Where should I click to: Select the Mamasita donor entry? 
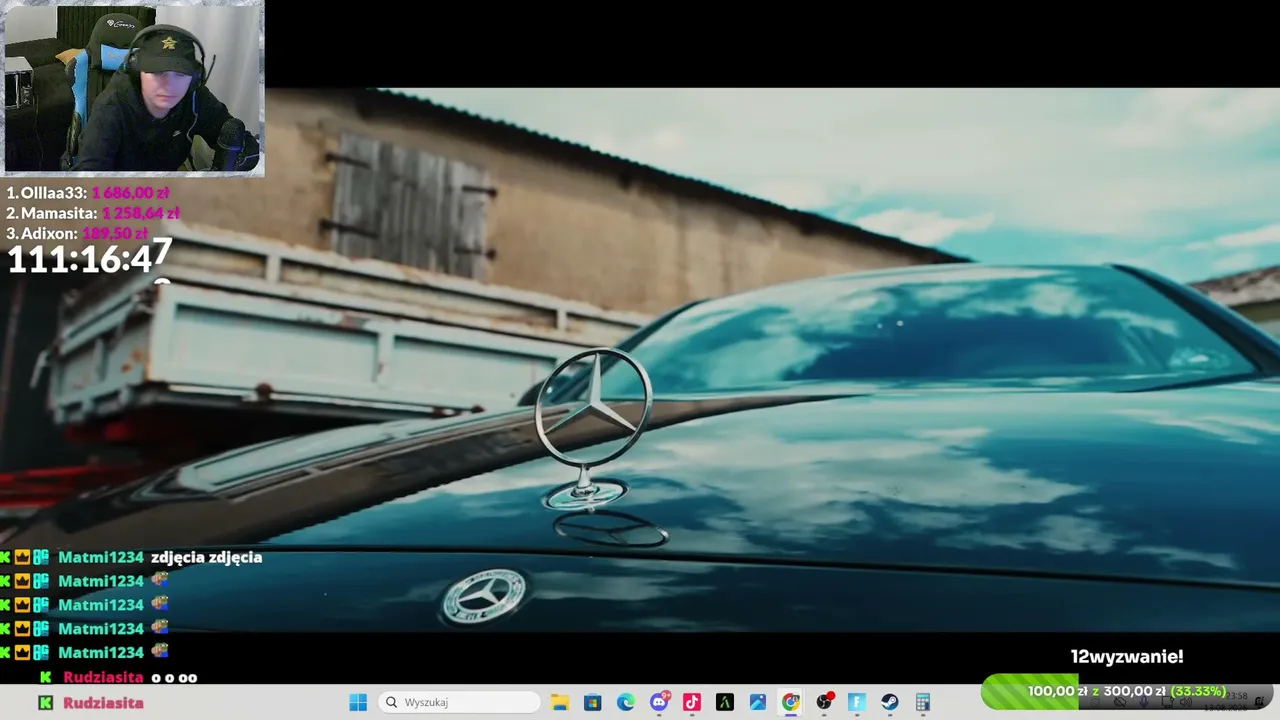pyautogui.click(x=93, y=213)
